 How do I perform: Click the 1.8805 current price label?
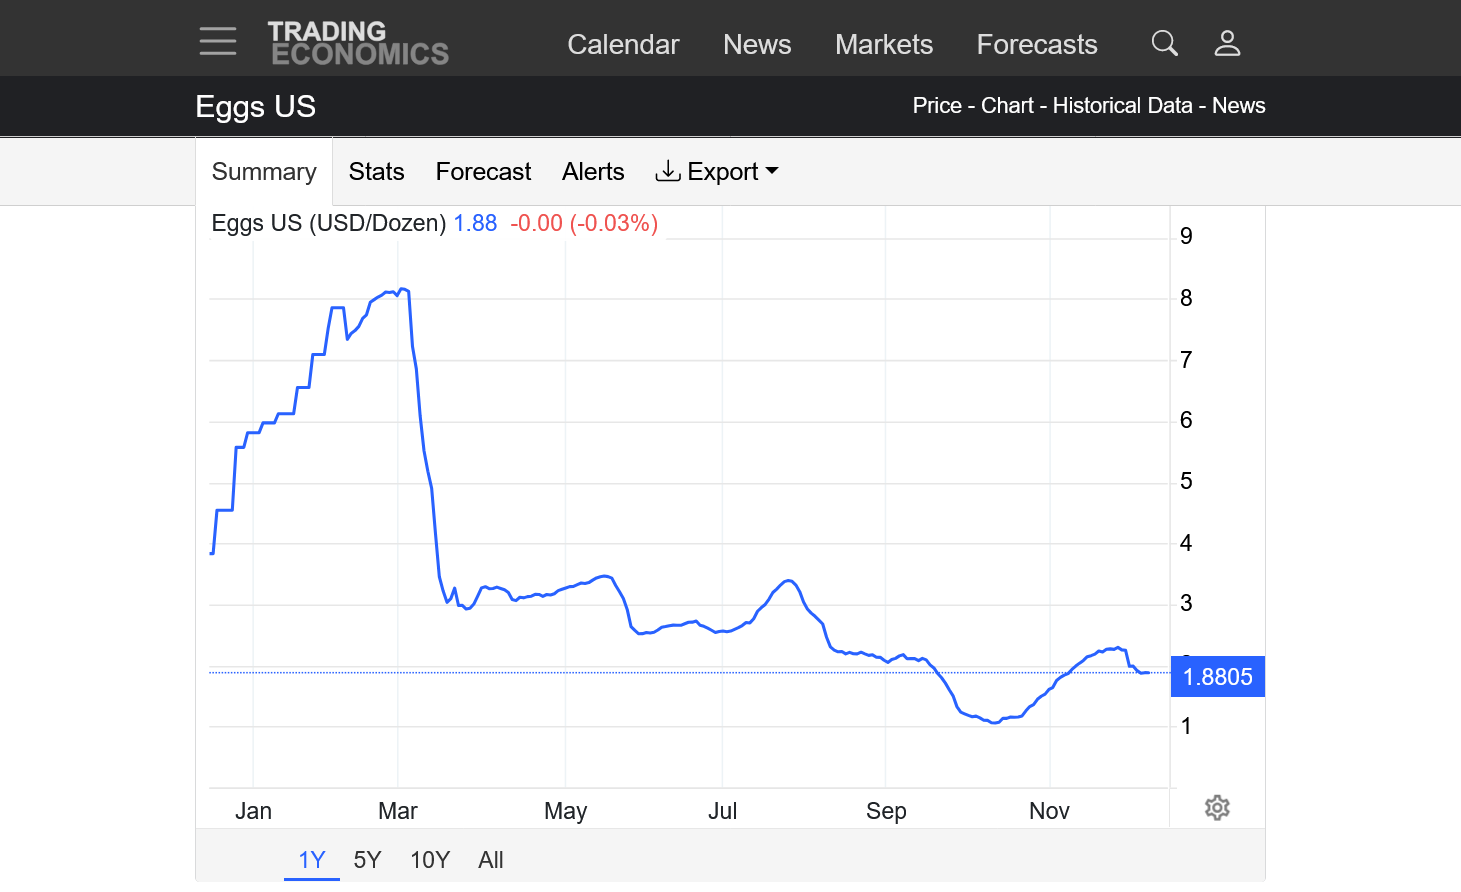pos(1217,677)
